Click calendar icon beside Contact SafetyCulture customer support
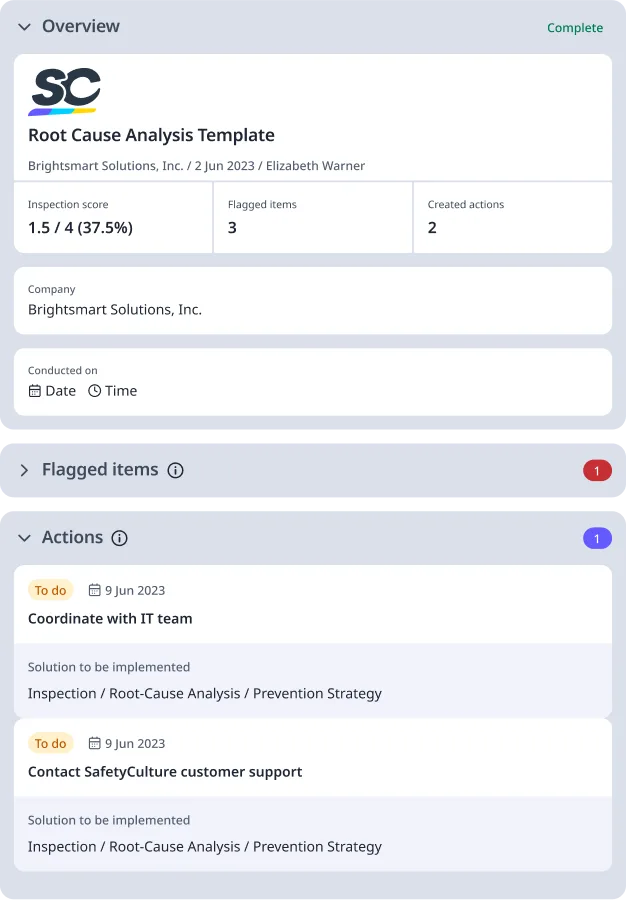 click(94, 743)
